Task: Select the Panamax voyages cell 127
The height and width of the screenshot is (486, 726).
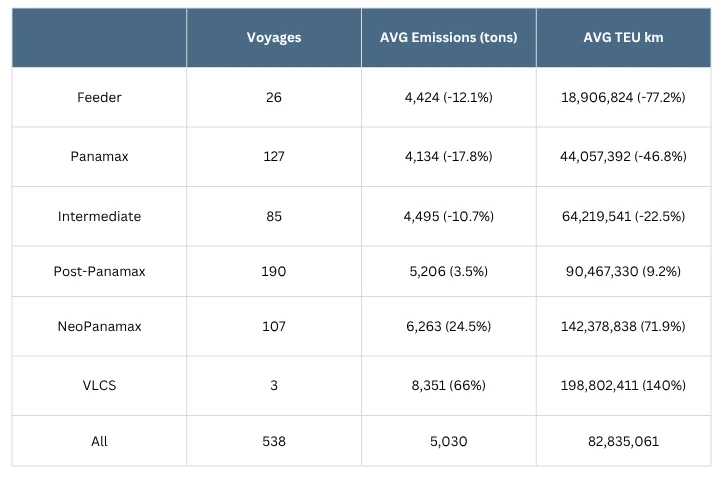Action: (x=274, y=156)
